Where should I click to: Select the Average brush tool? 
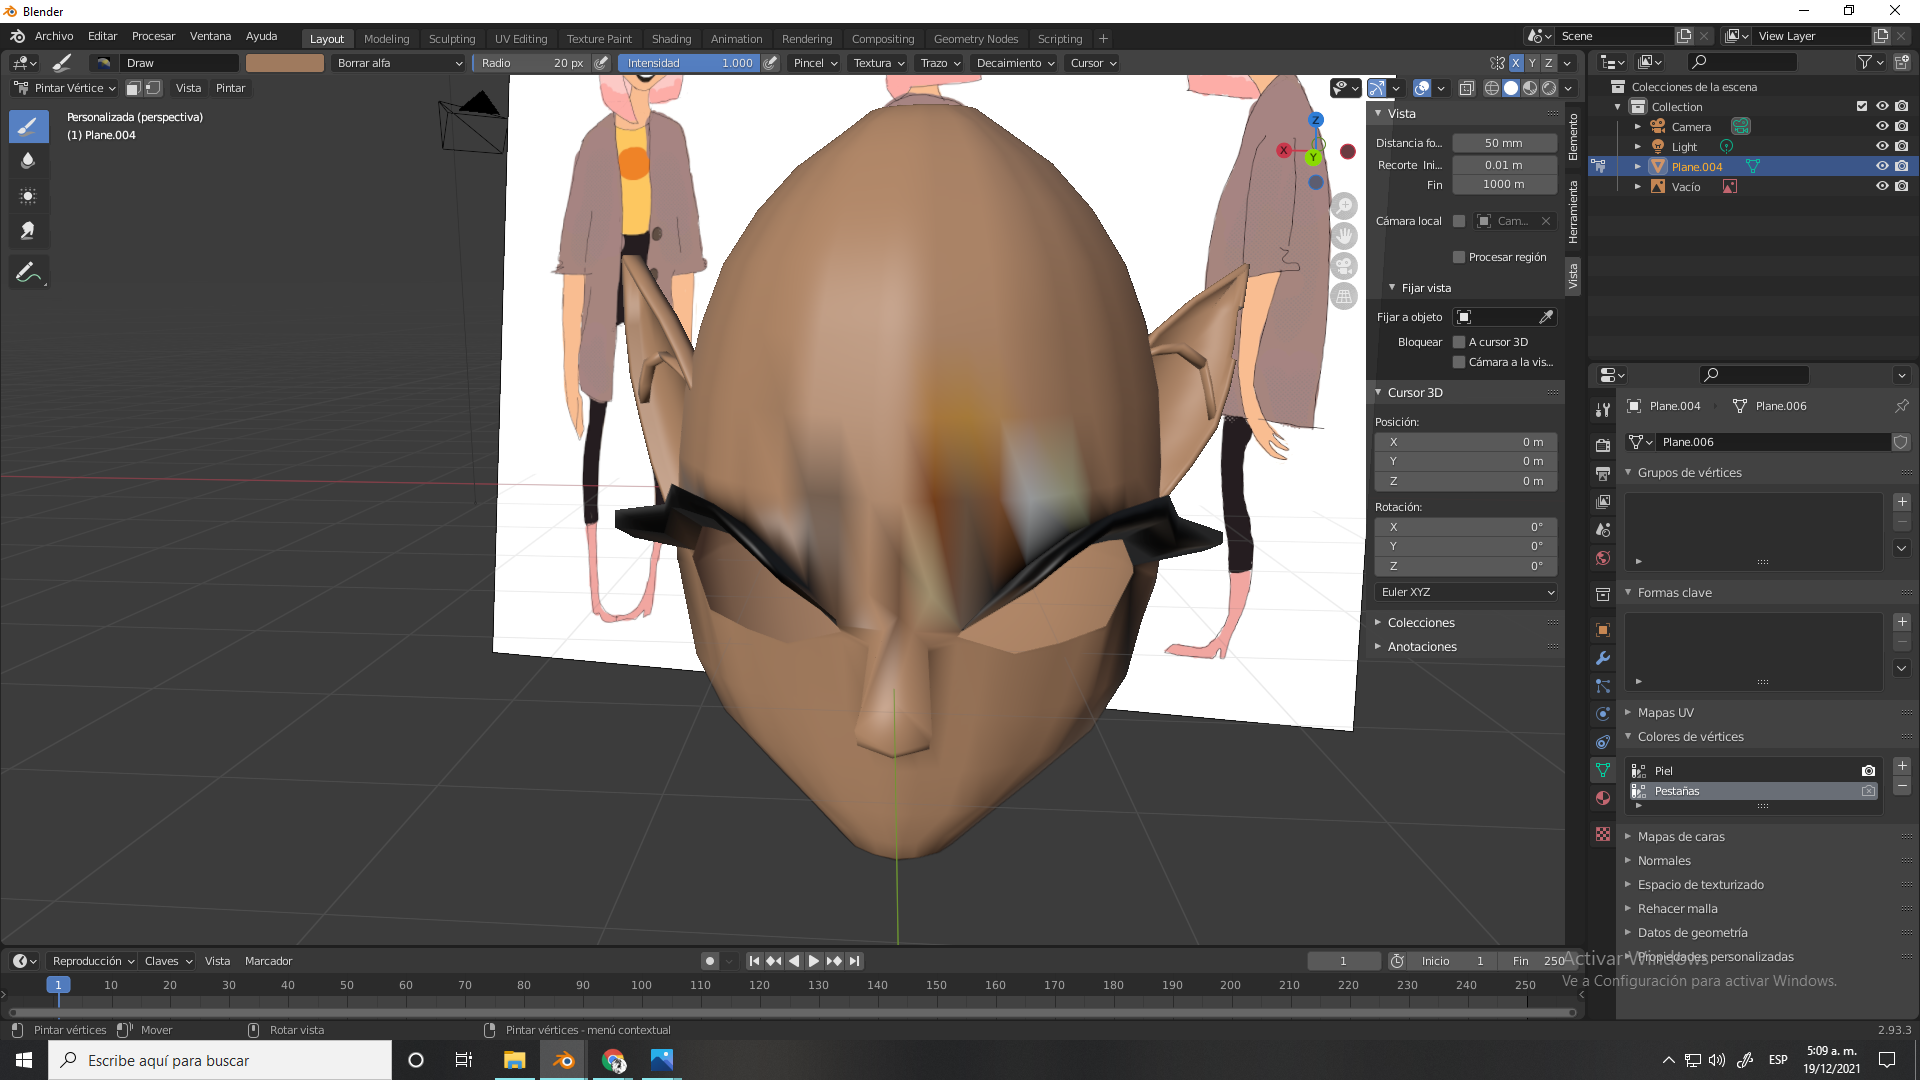coord(28,196)
